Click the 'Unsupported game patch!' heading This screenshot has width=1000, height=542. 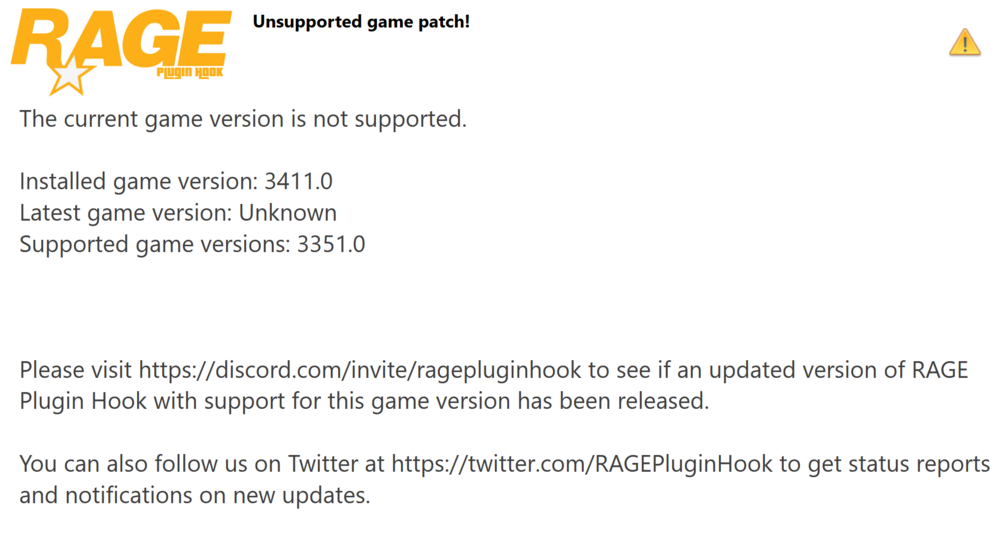coord(361,21)
